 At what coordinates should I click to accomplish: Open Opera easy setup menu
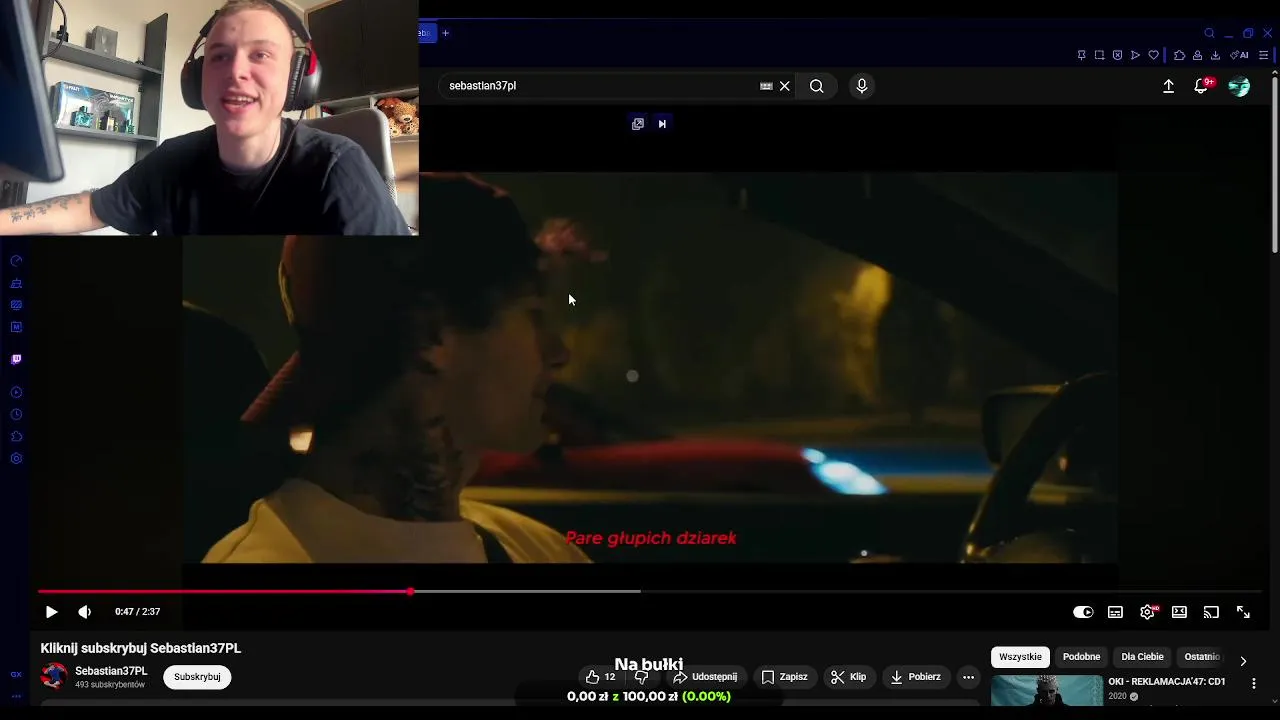pos(1264,55)
